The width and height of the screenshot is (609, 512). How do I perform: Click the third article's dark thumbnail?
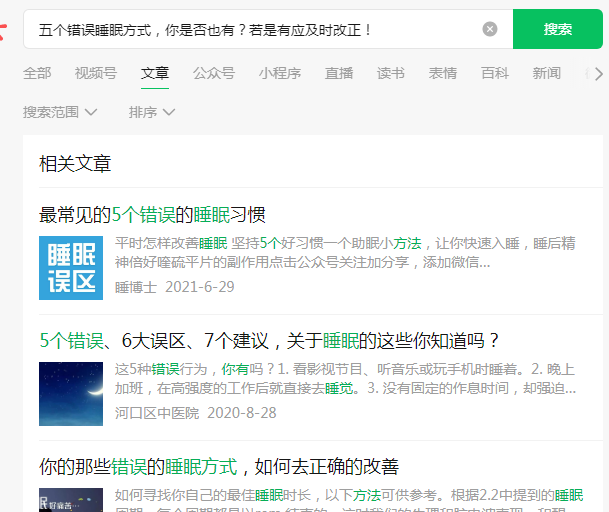click(x=71, y=500)
